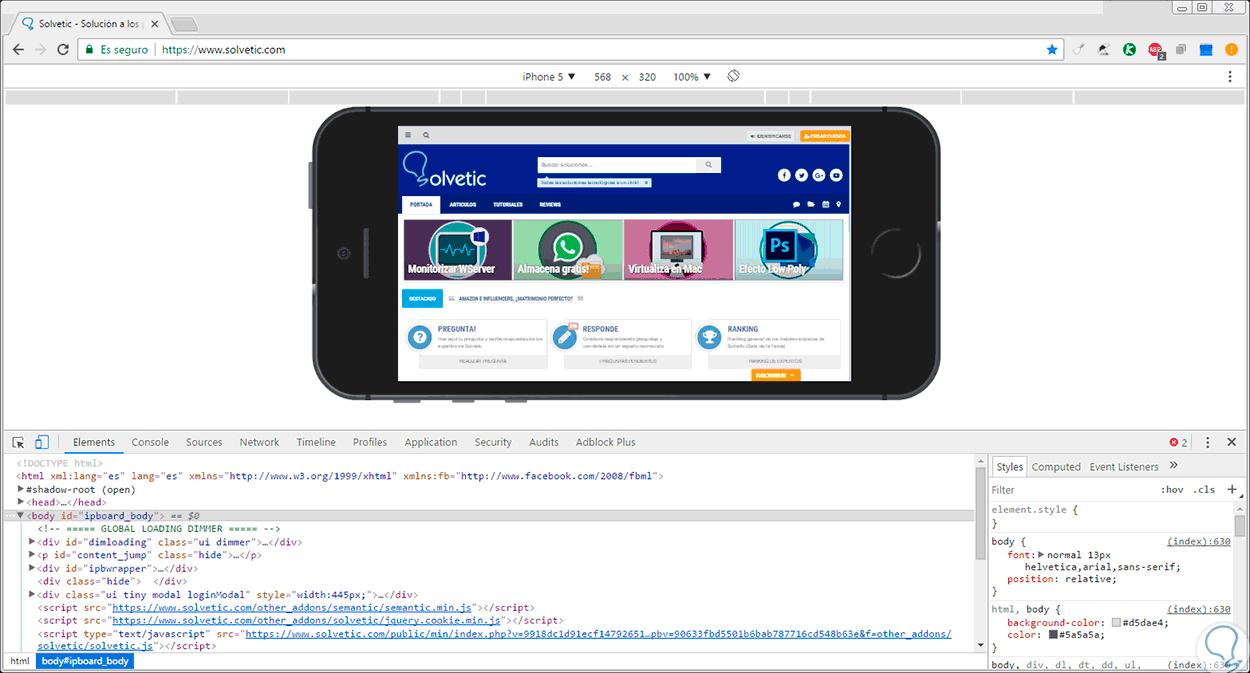Open the Network tab

click(259, 442)
